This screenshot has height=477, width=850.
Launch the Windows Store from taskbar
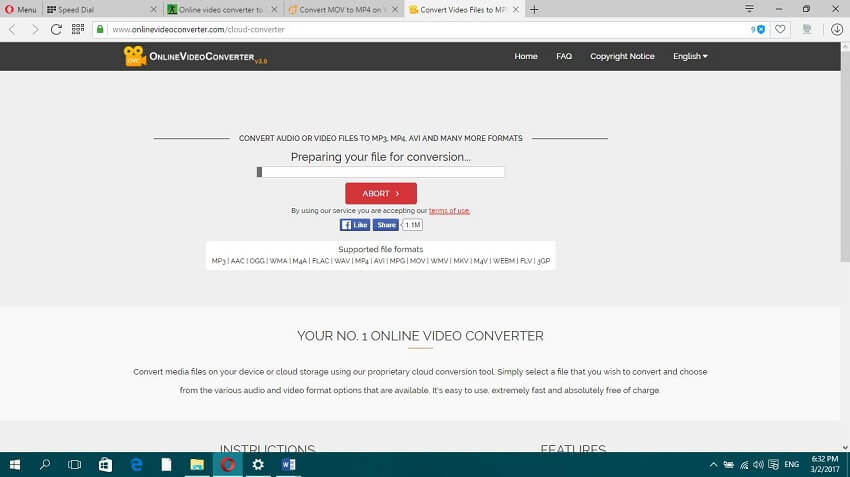click(105, 465)
